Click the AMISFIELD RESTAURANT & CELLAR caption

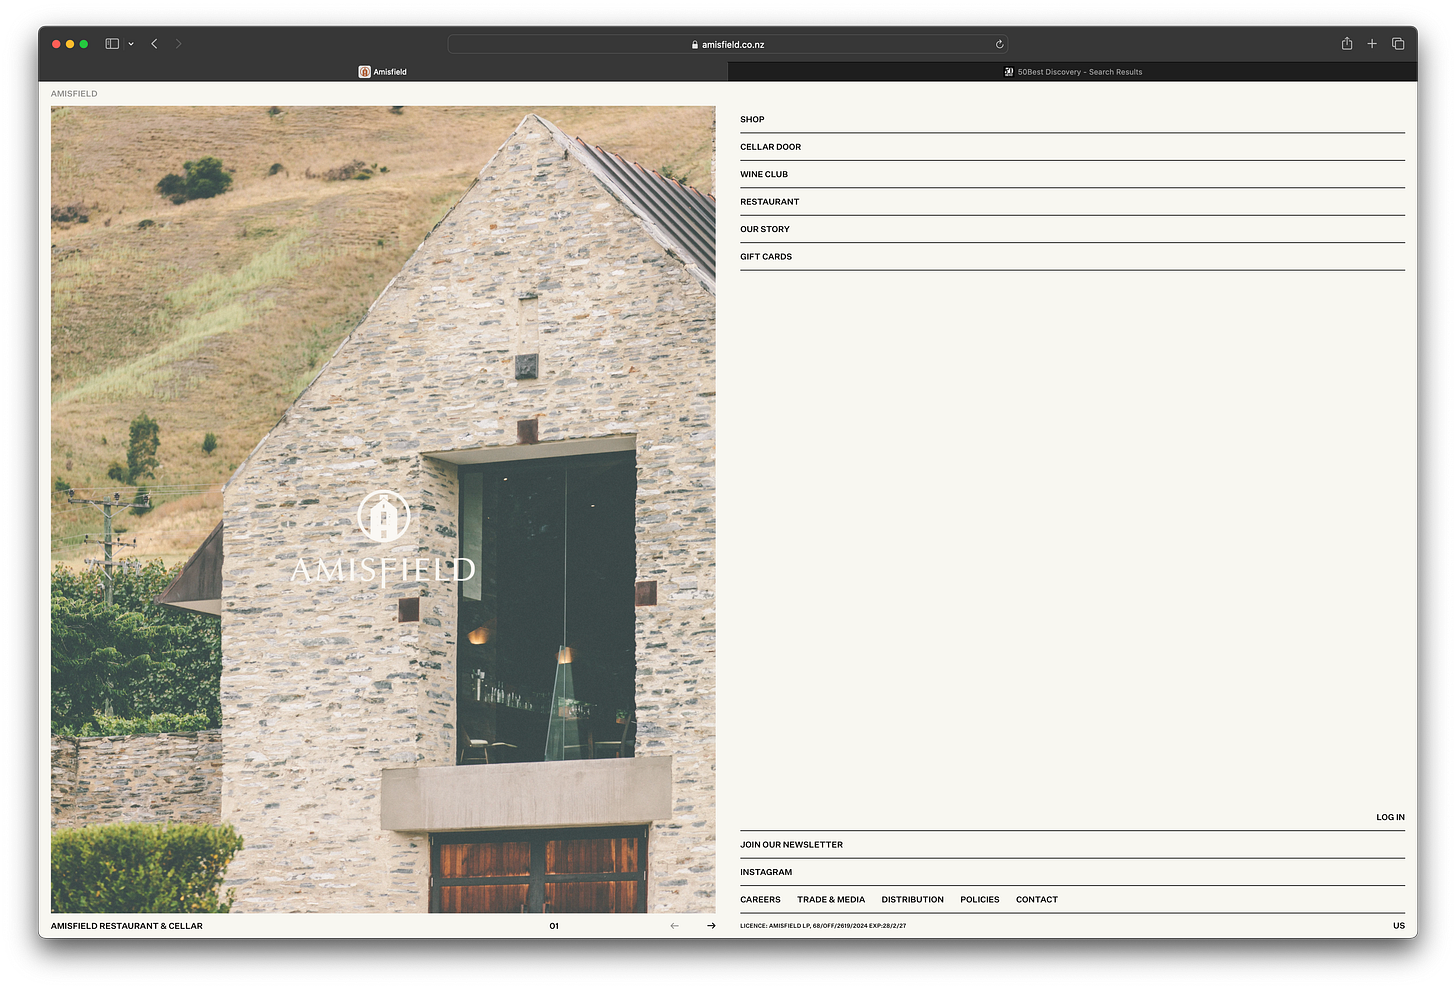127,926
